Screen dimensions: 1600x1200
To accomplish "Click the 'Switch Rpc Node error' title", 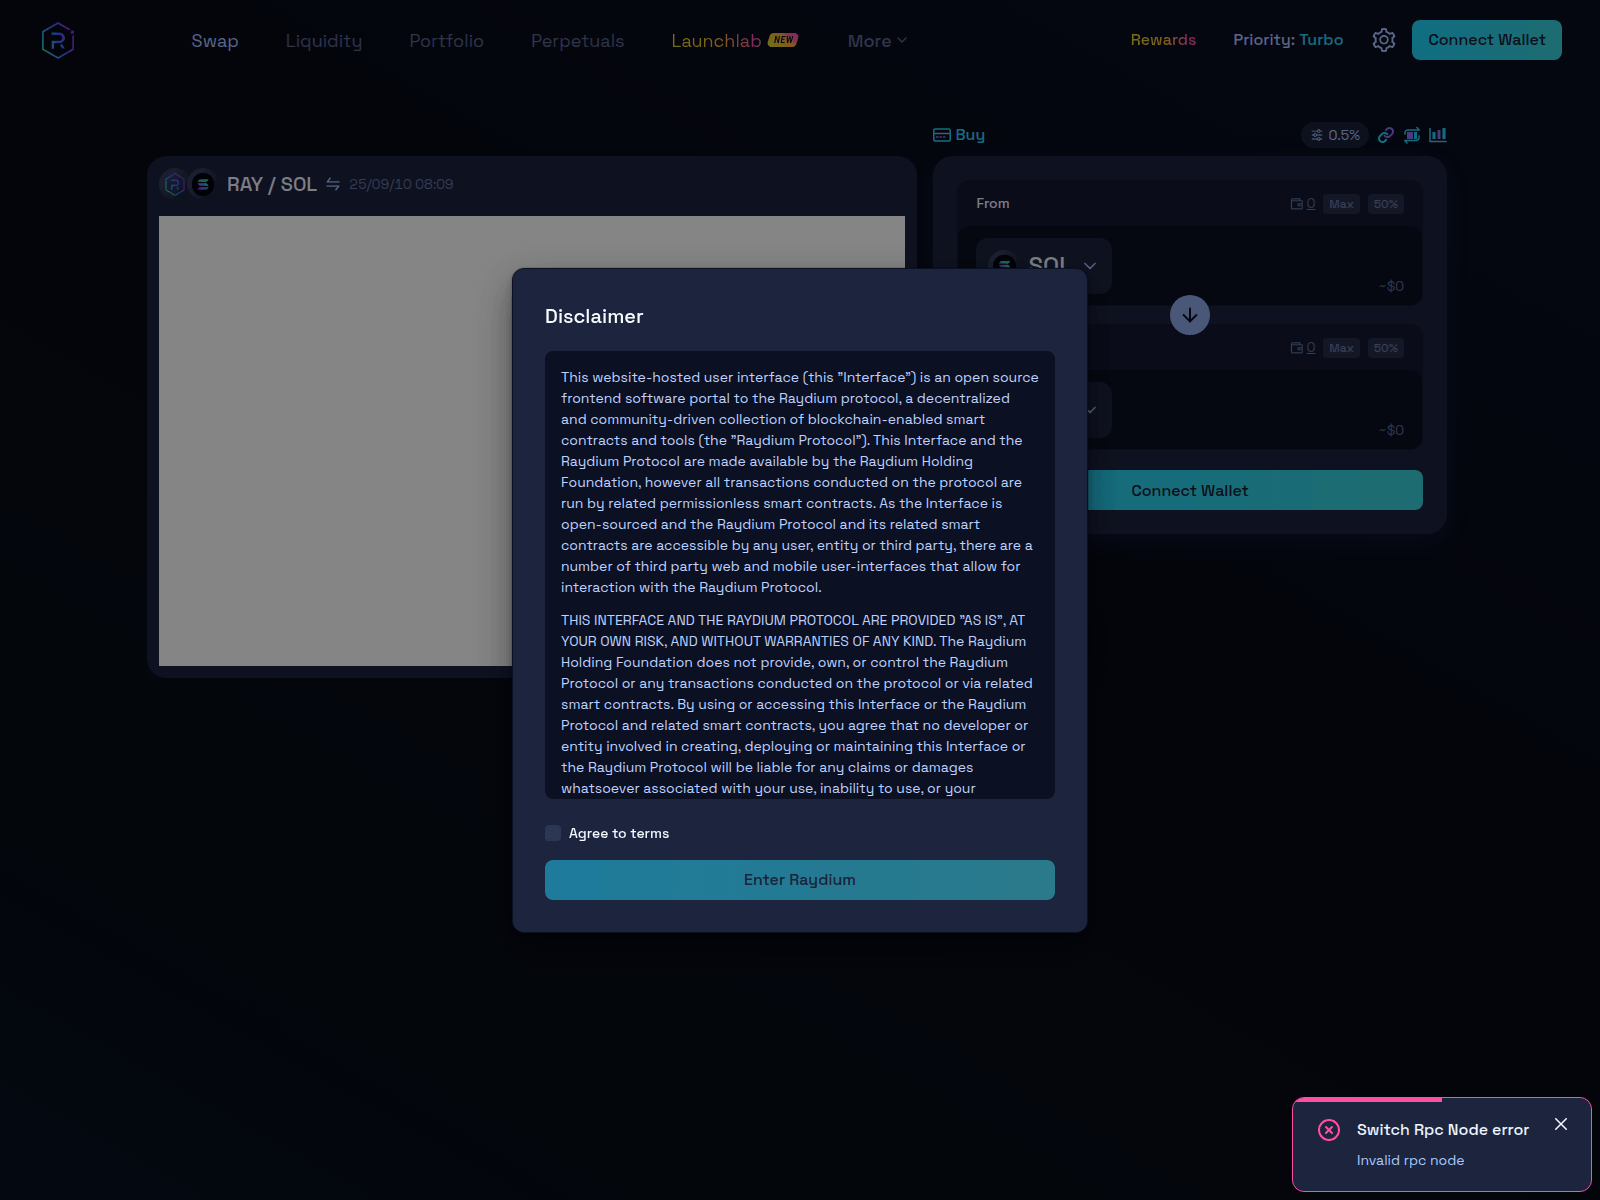I will 1443,1130.
